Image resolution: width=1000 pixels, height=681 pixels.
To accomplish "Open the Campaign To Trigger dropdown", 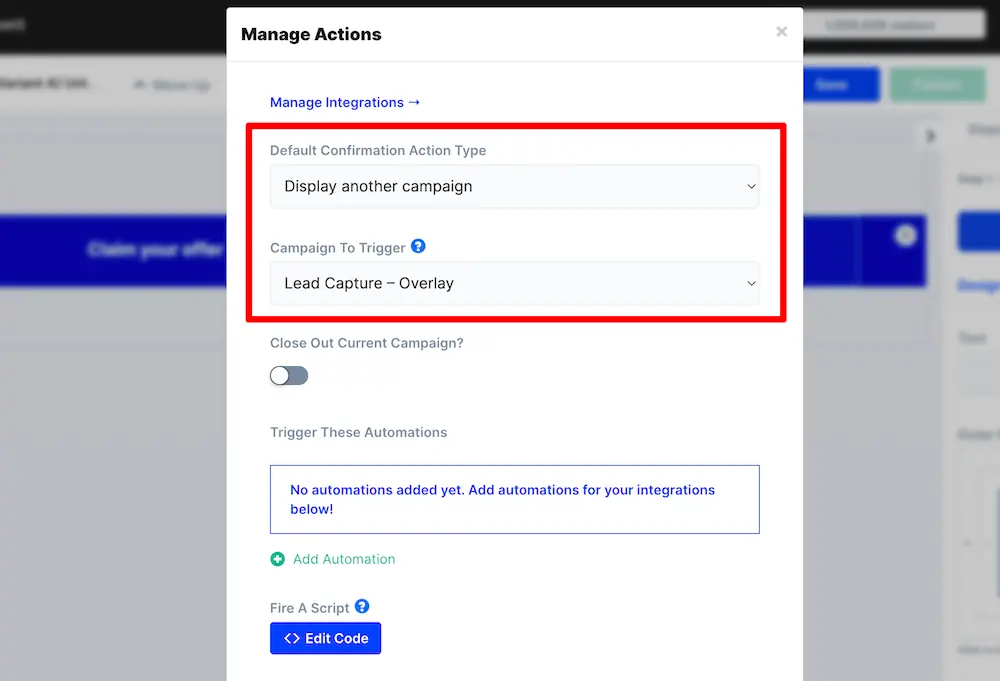I will pos(514,283).
